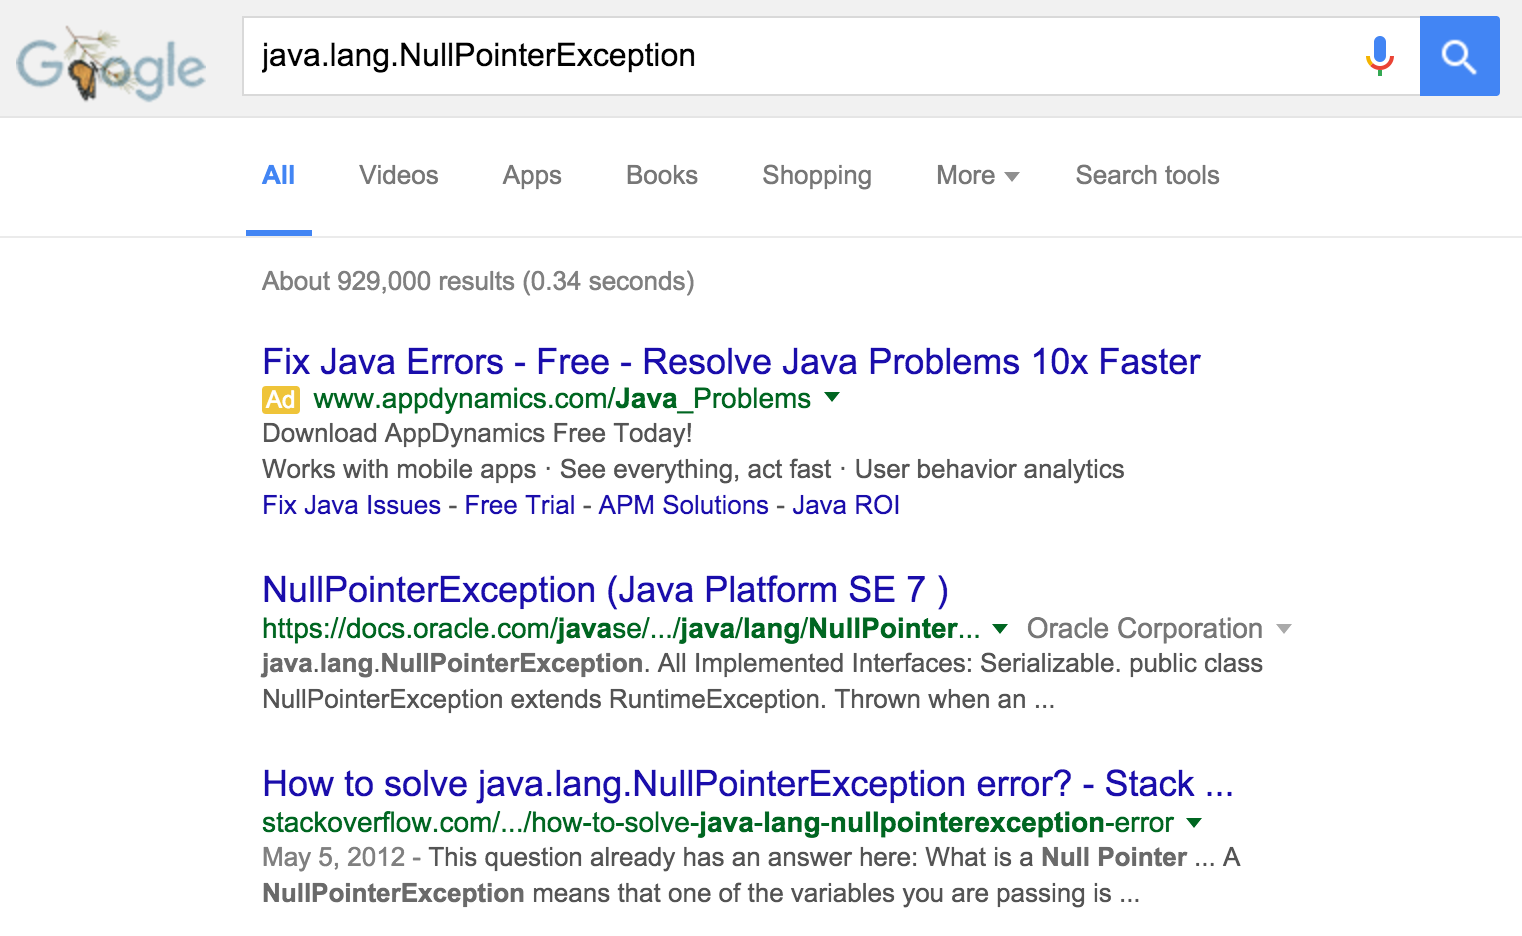Open the Stack Overflow NullPointerException question

747,784
